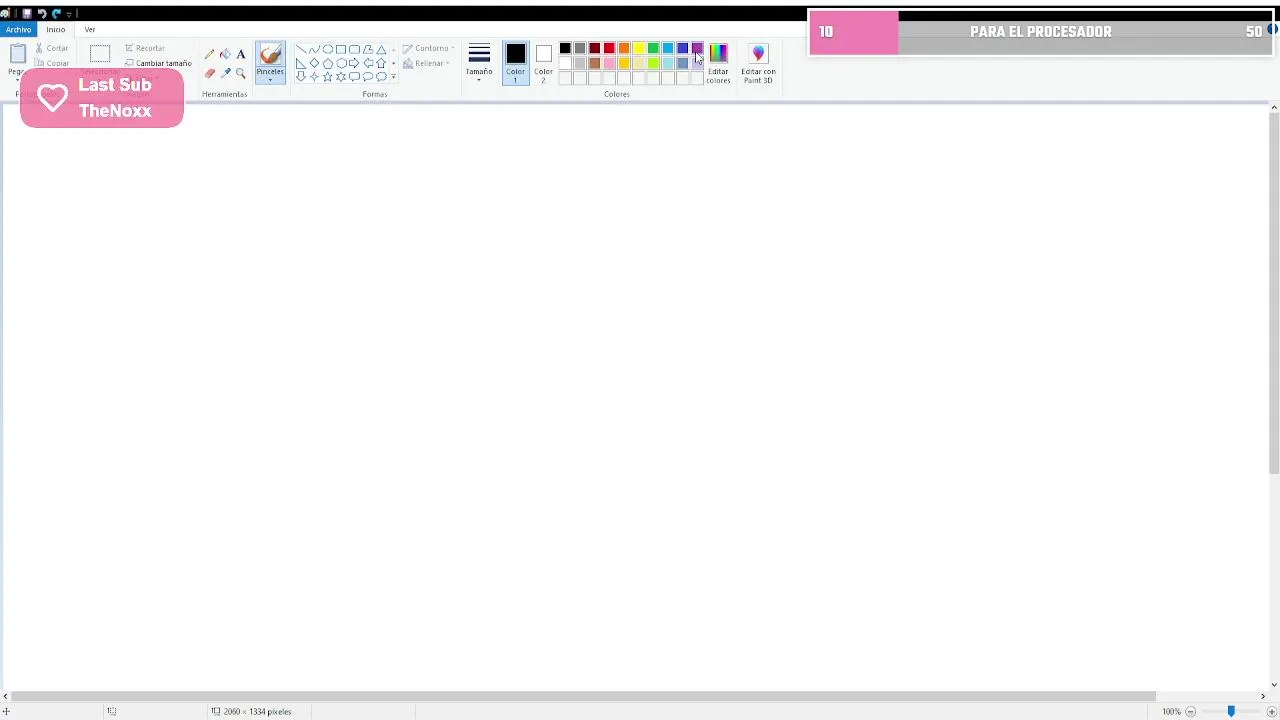Screen dimensions: 1280x720
Task: Pick the Oval shape in Formas
Action: (x=327, y=49)
